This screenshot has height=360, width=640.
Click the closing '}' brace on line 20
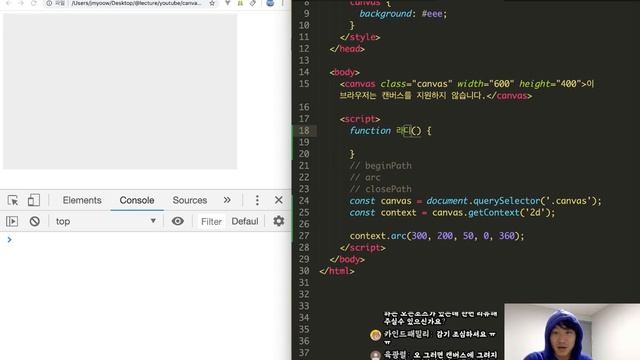tap(352, 154)
